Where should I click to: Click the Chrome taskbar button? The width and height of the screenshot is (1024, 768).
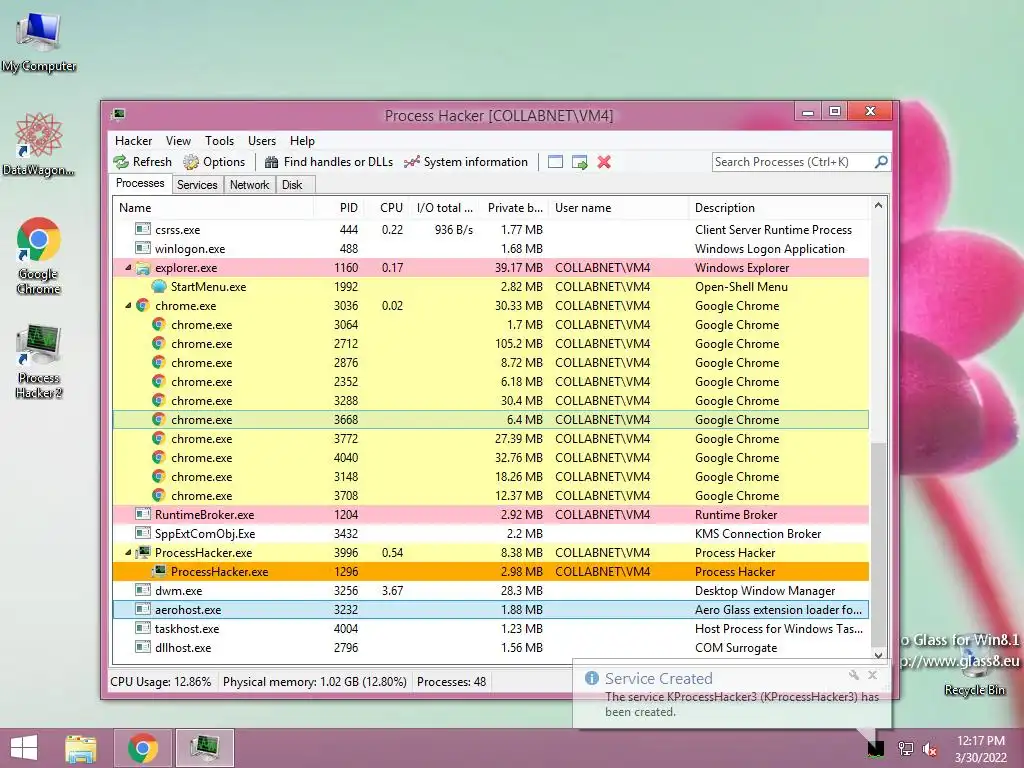143,748
